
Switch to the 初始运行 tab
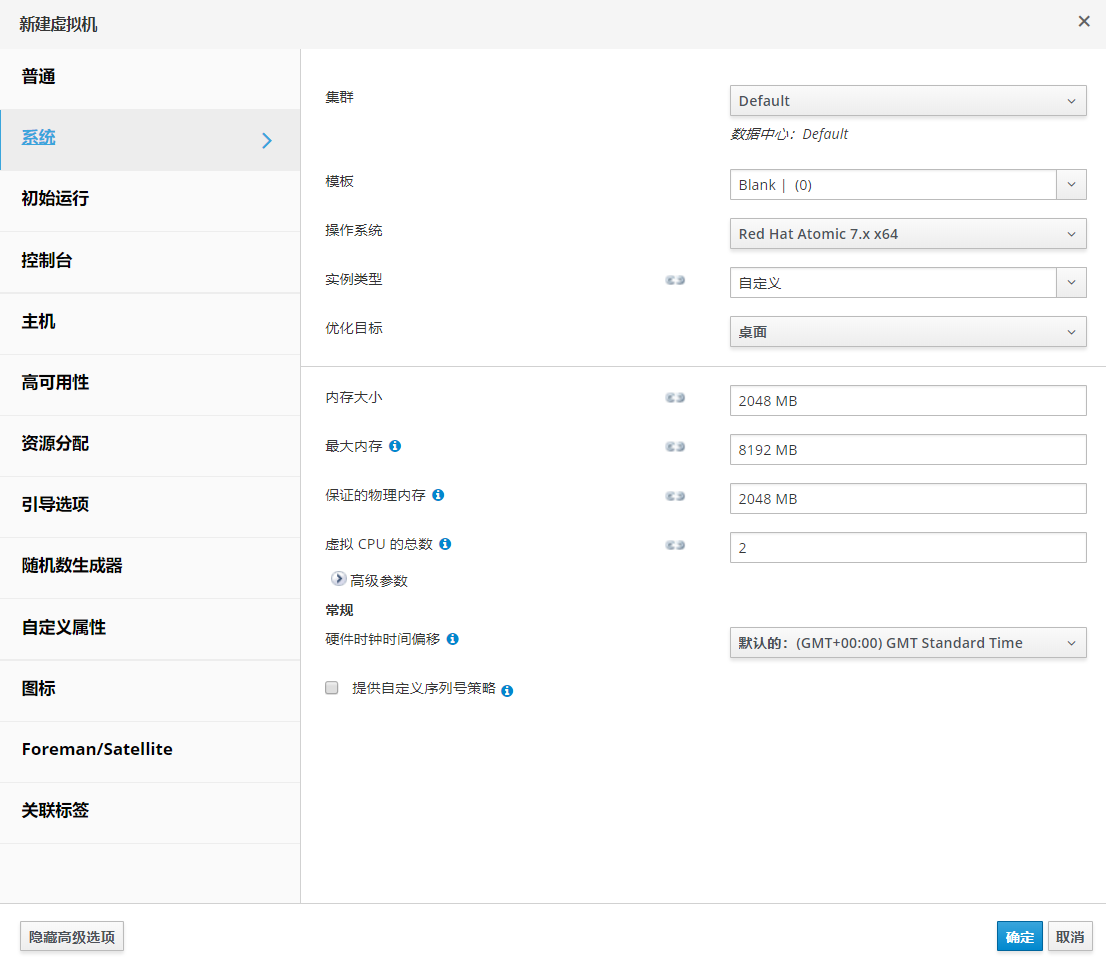pyautogui.click(x=150, y=200)
